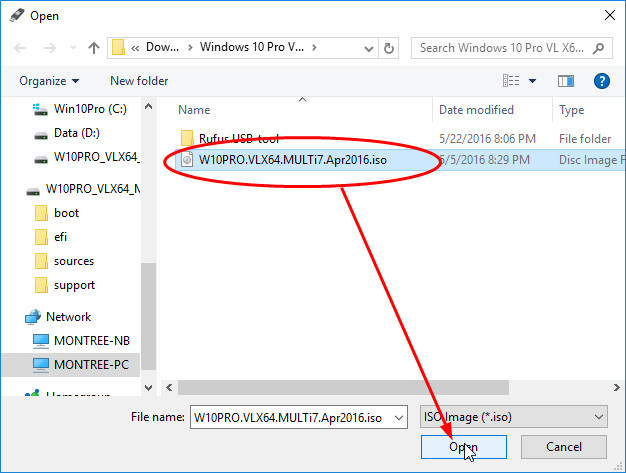
Task: Click the Network globe icon
Action: 33,317
